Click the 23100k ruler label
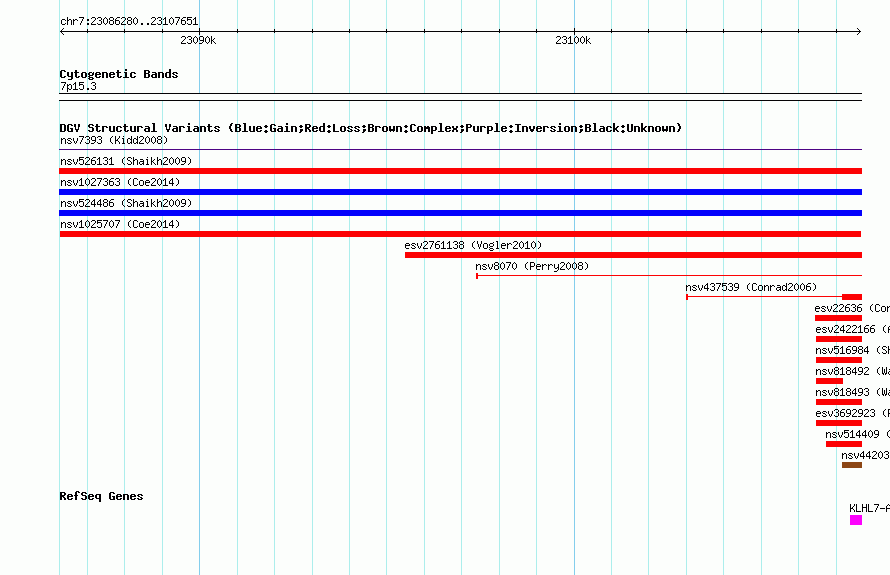The image size is (890, 575). 573,40
